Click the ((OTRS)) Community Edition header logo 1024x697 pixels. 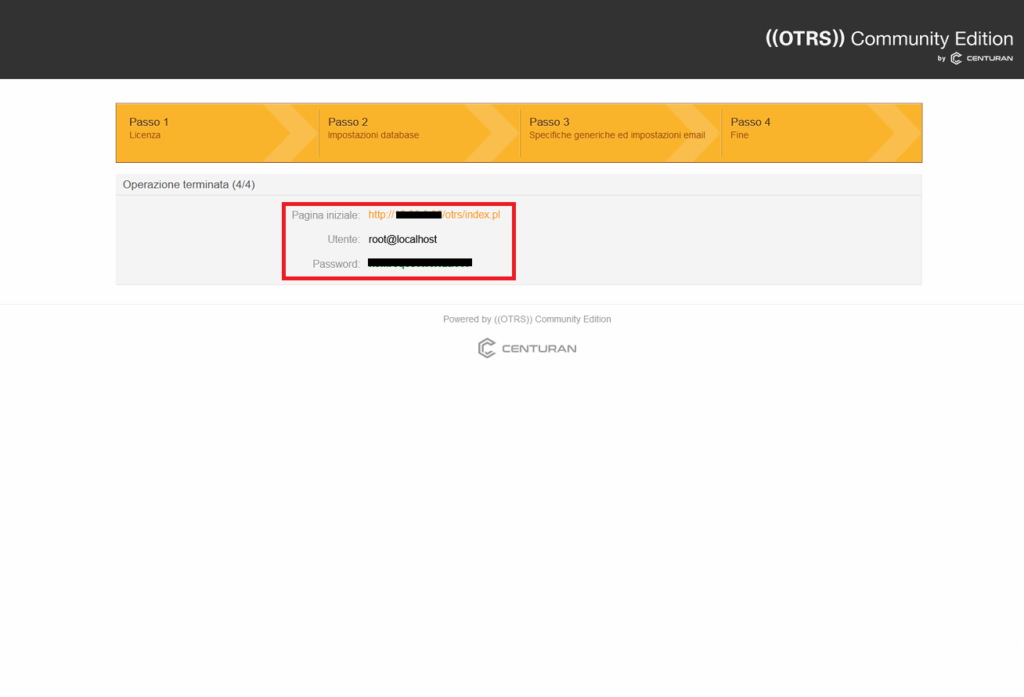coord(888,39)
